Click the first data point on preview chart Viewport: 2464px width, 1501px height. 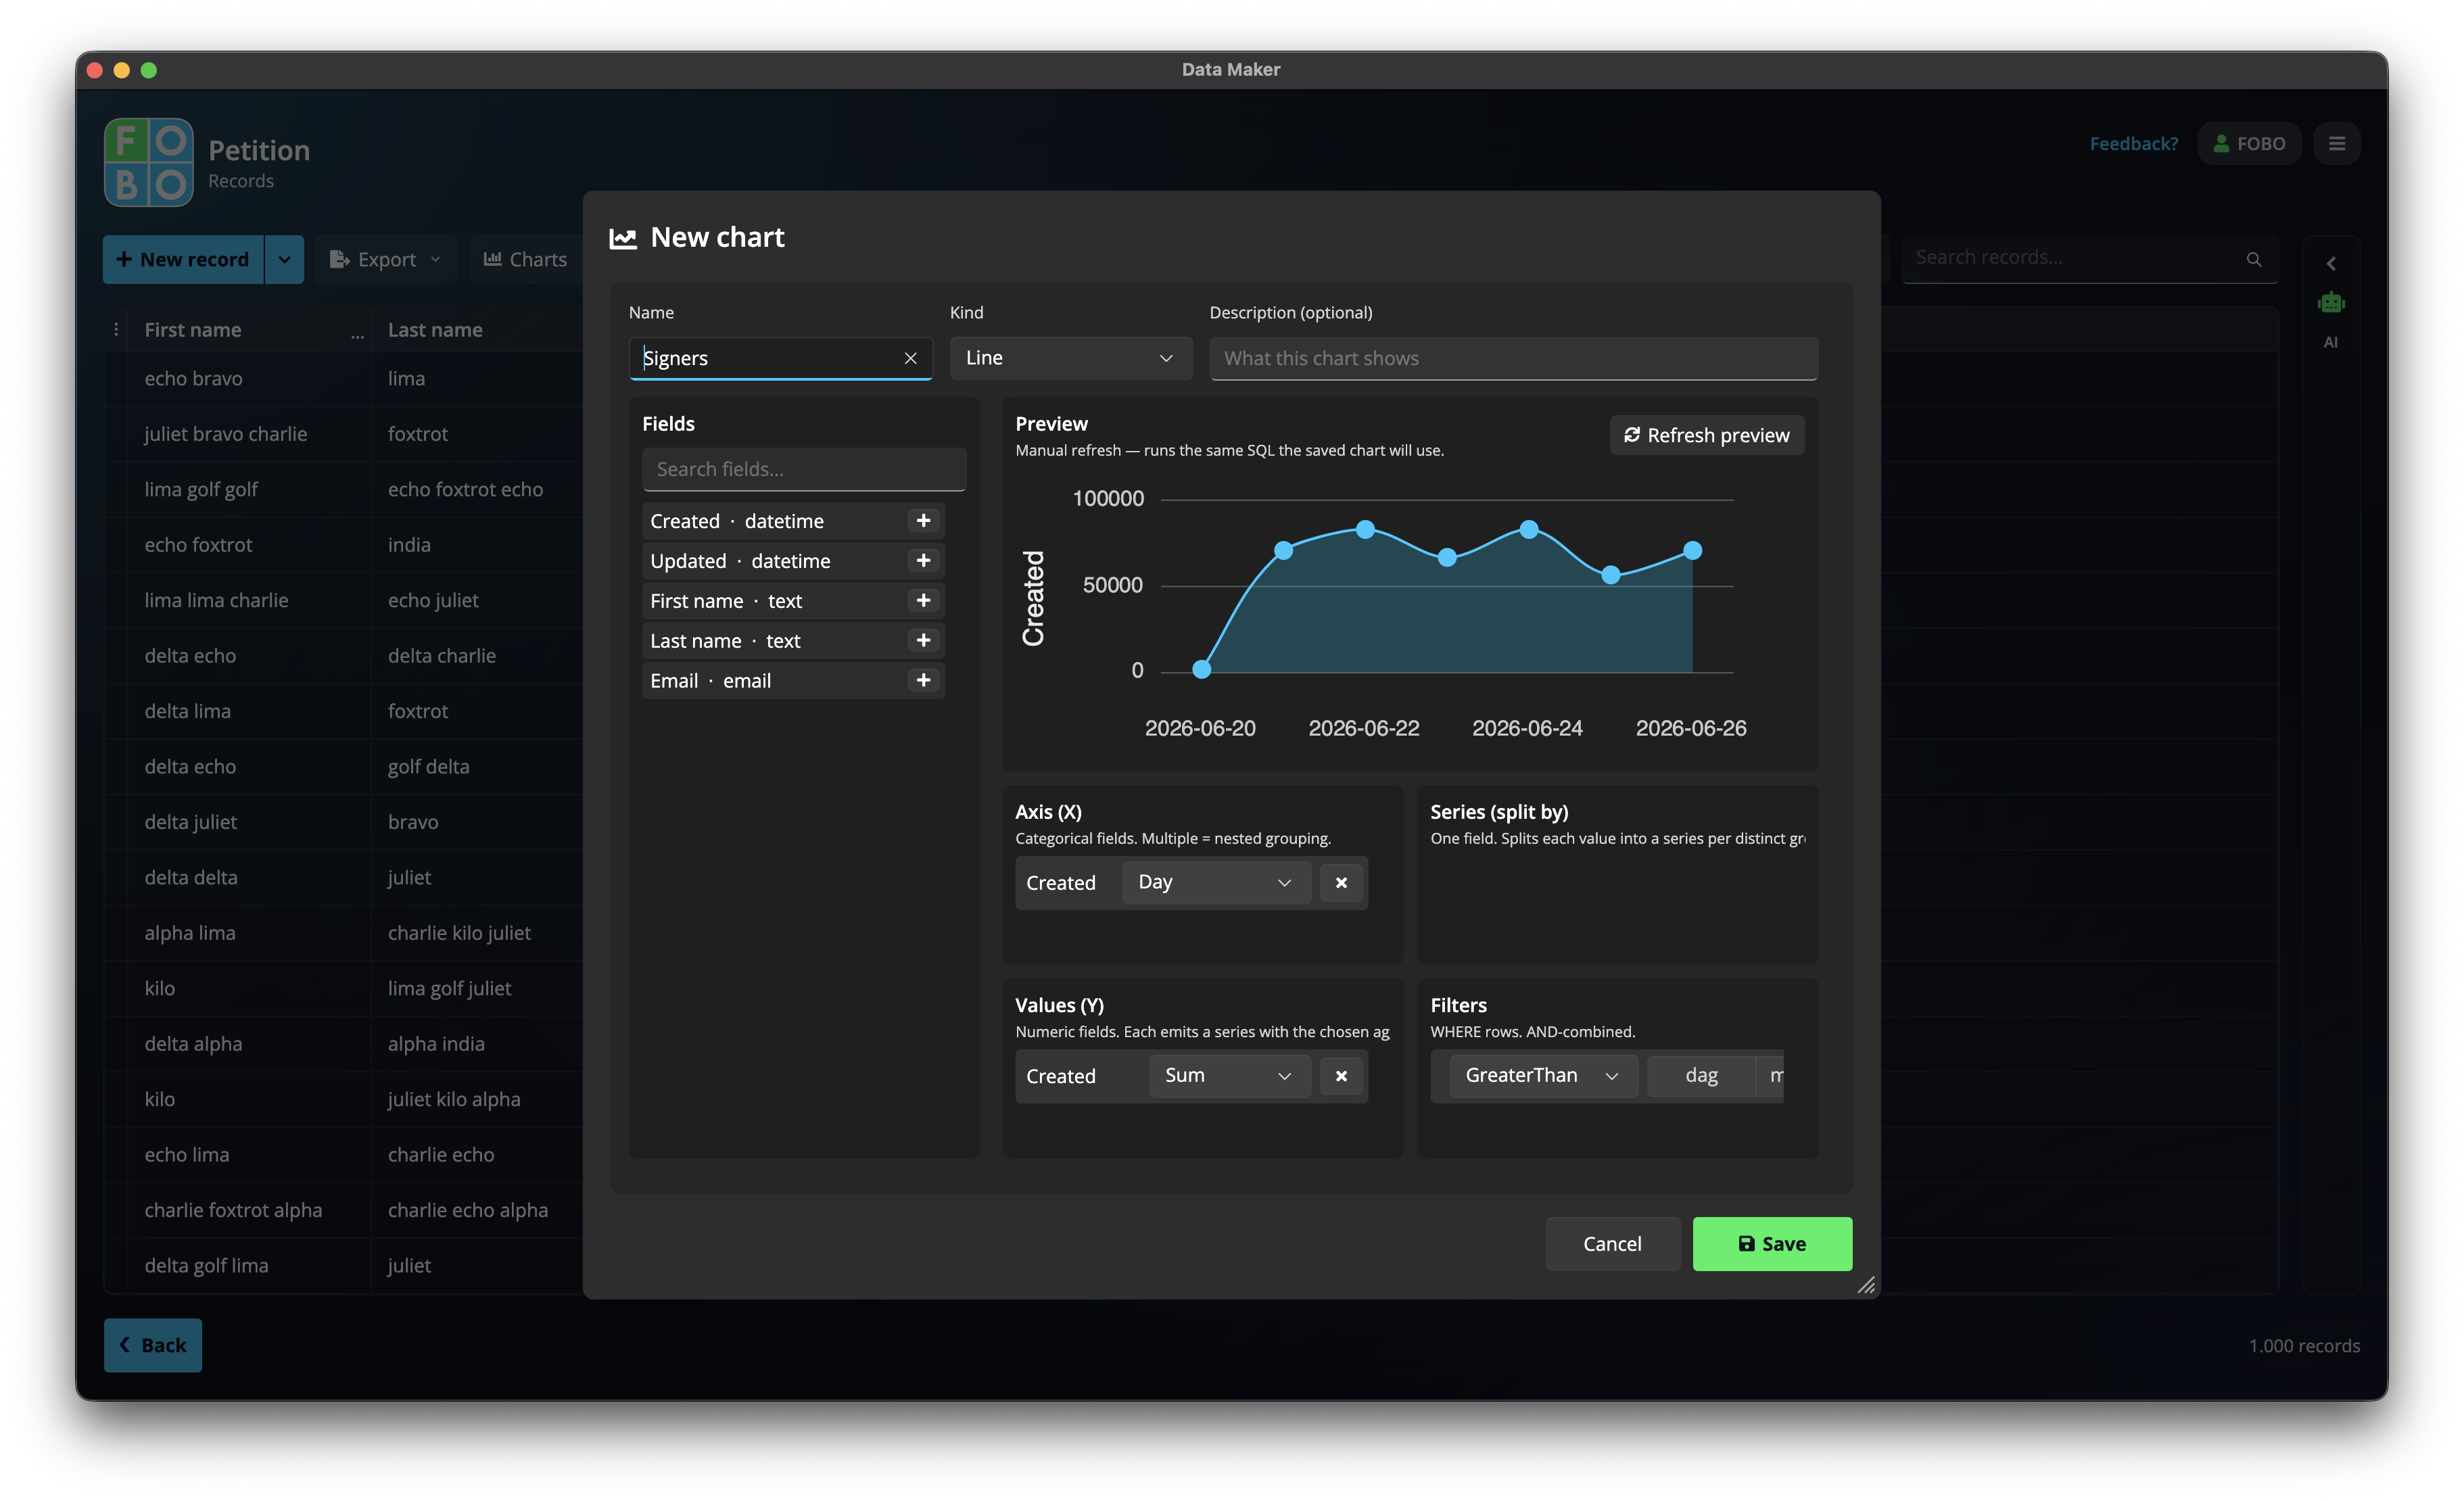pos(1202,670)
